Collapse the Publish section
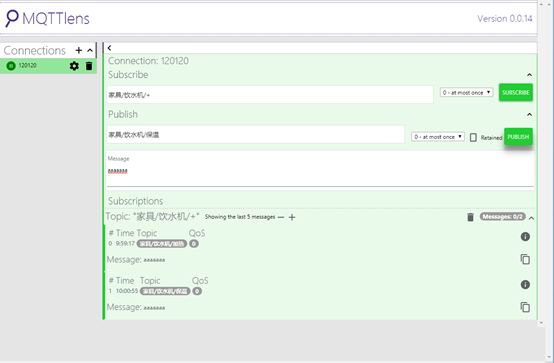Screen dimensions: 554x363 point(529,115)
